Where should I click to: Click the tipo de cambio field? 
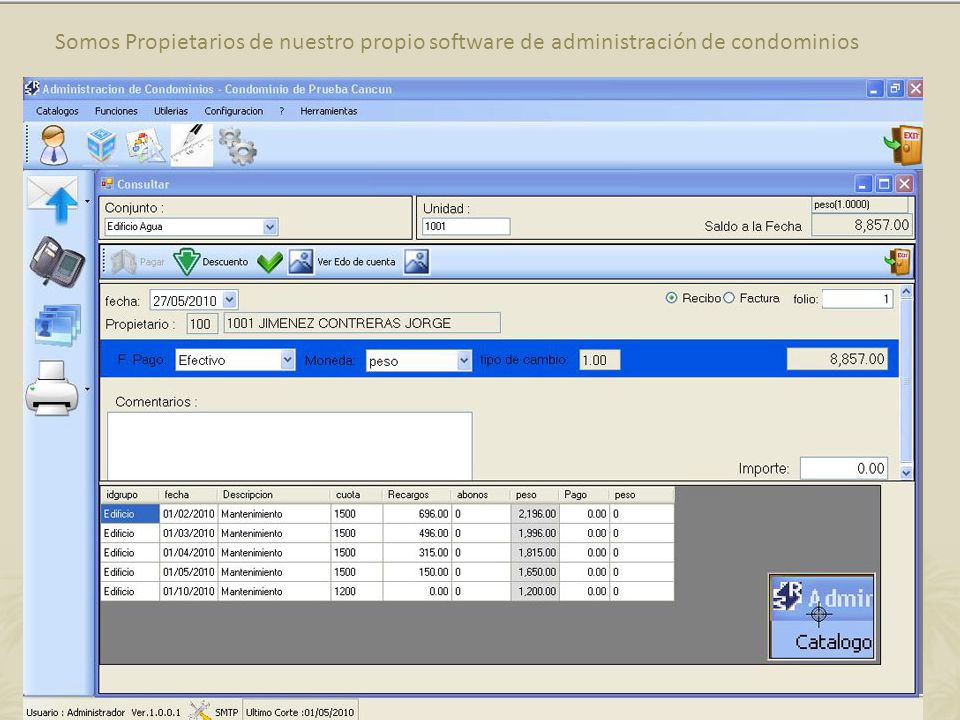point(599,360)
